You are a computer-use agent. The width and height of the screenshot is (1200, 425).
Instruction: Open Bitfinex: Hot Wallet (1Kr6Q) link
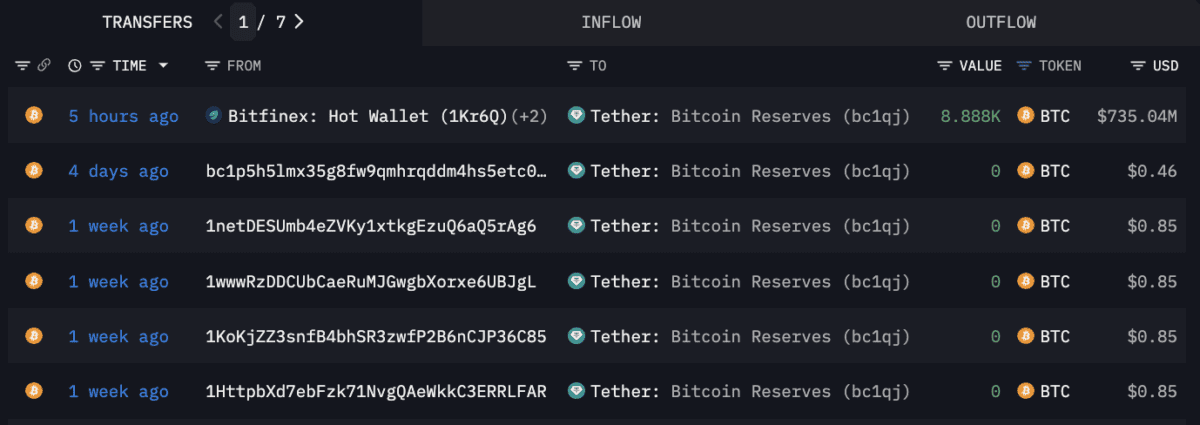click(368, 116)
